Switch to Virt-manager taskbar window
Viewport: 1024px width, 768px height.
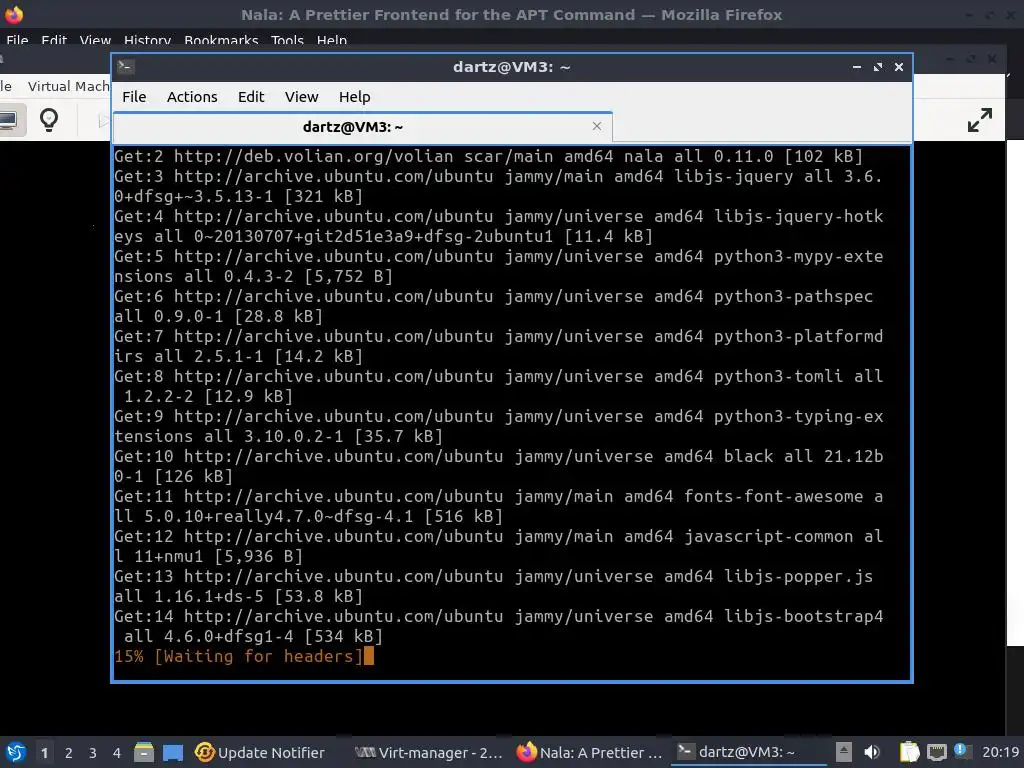(x=428, y=752)
